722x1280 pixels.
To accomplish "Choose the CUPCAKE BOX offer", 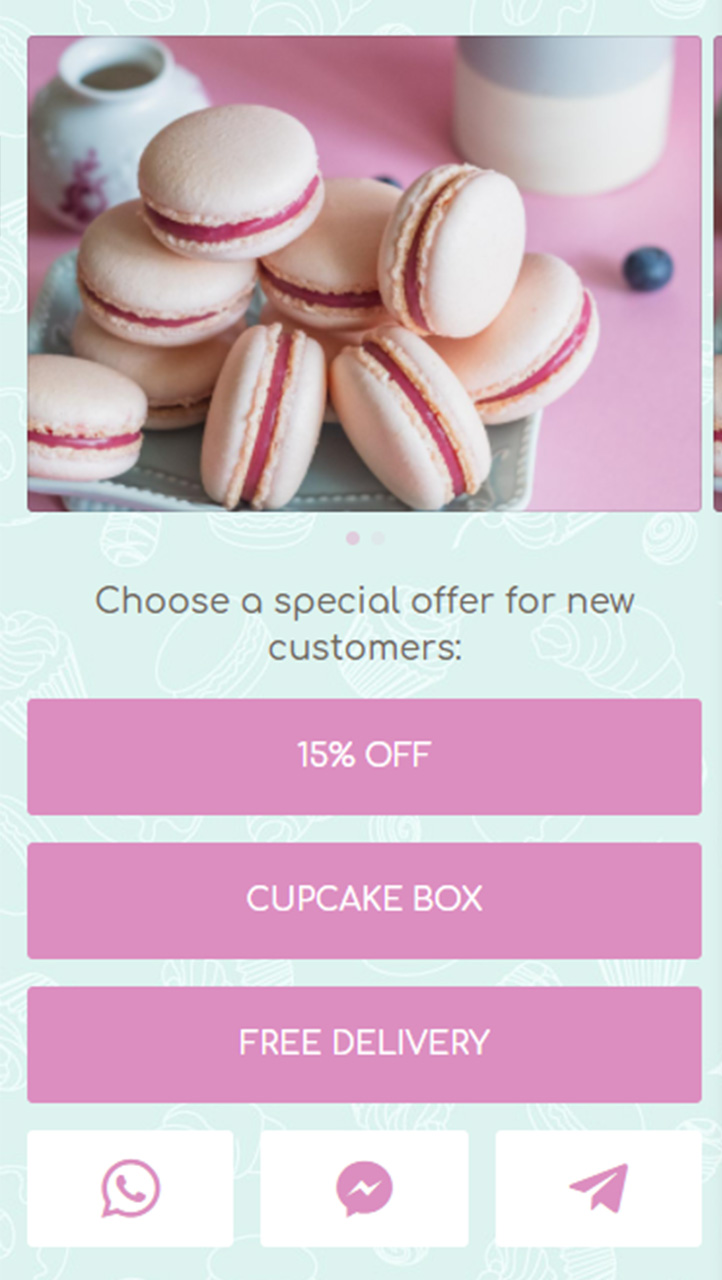I will (364, 900).
